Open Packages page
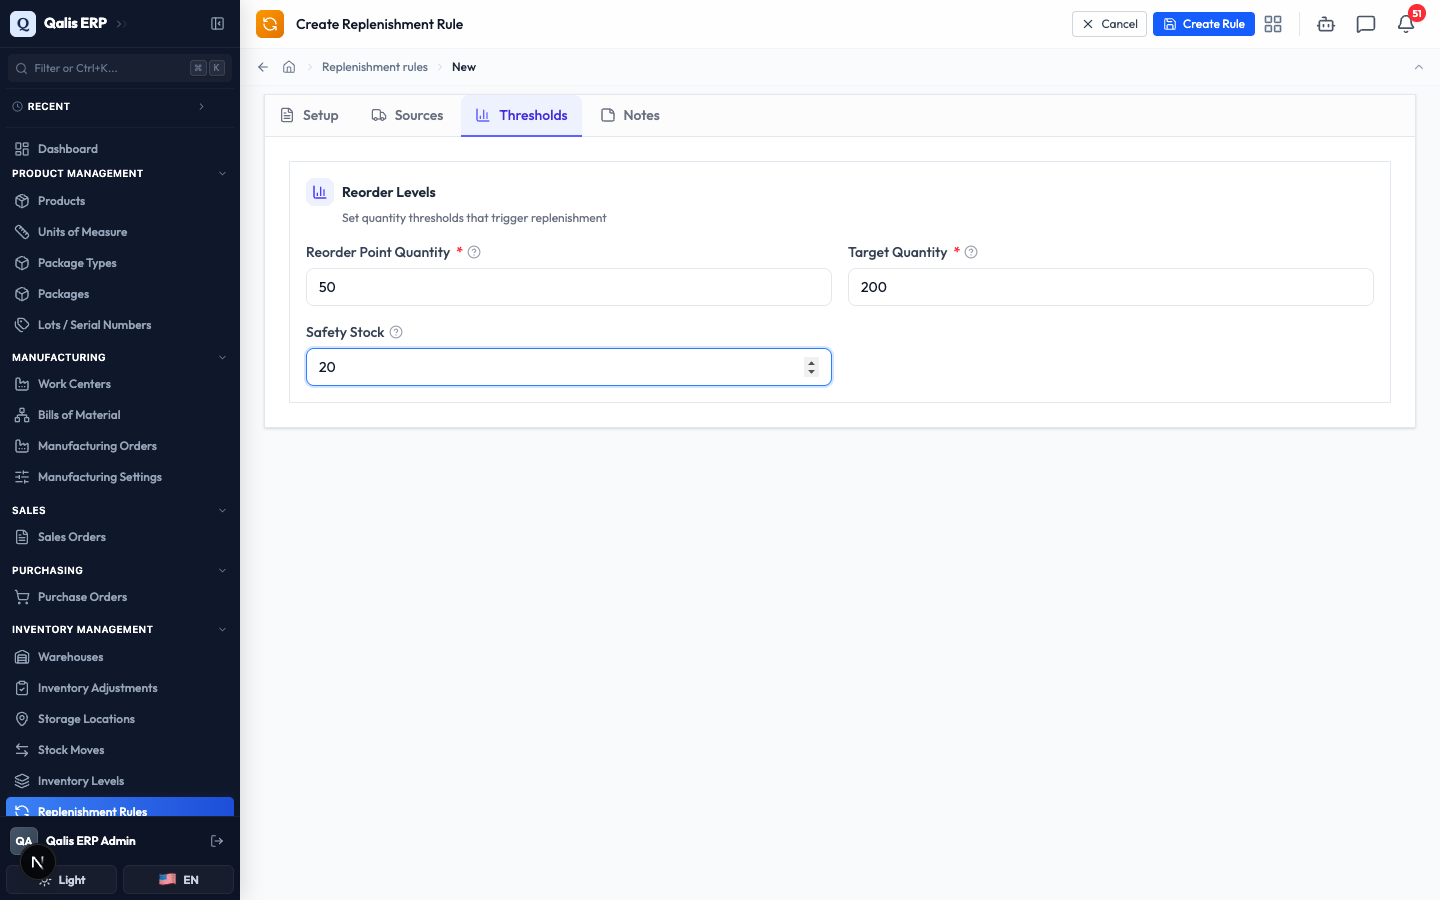1440x900 pixels. 120,294
